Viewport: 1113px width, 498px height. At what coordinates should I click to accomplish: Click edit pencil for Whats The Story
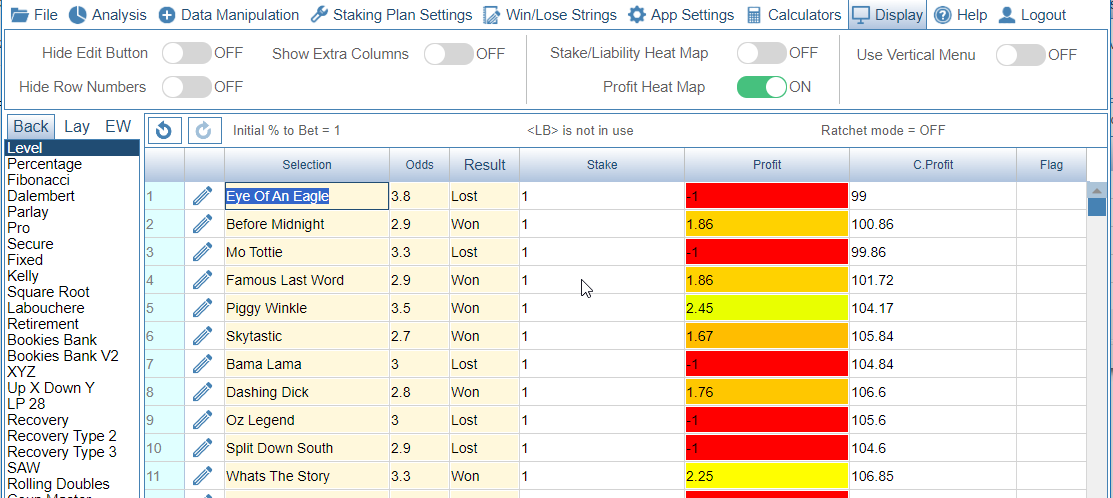(203, 476)
